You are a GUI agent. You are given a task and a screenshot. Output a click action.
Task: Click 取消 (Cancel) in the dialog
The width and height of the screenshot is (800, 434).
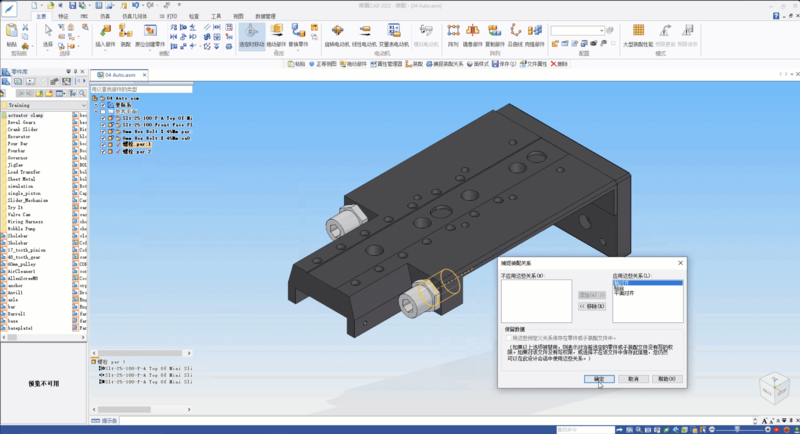633,379
